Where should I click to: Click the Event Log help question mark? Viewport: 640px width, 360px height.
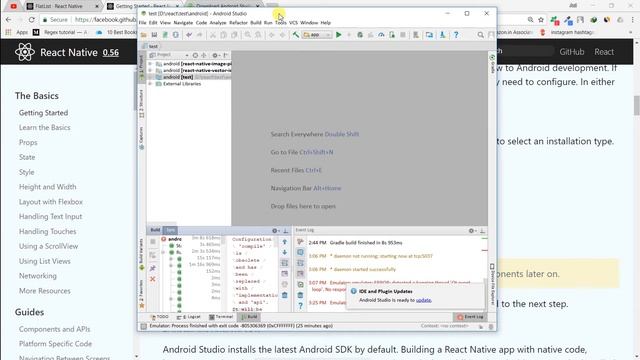pos(300,306)
